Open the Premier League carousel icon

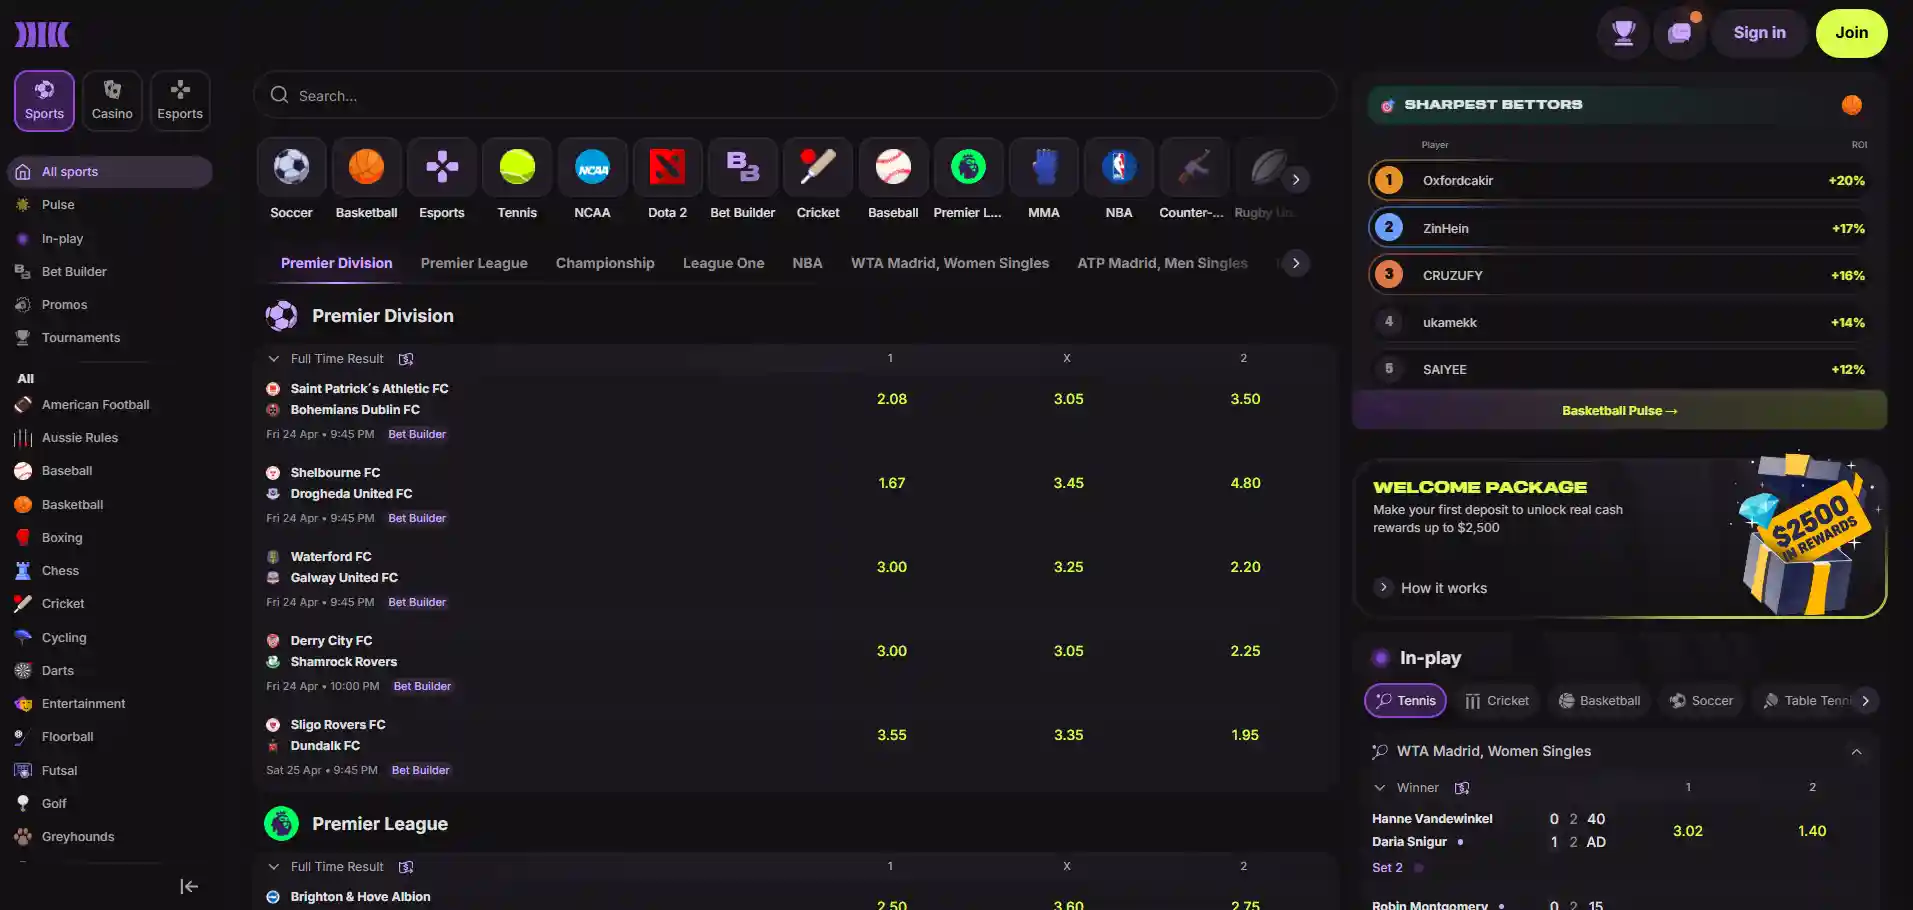[x=968, y=167]
